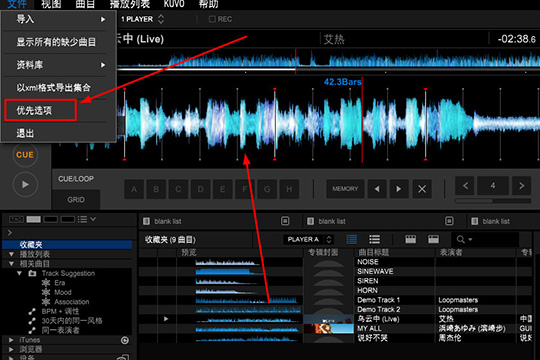Switch to the blue detailed track list view icon
Screen dimensions: 540x360
(352, 239)
